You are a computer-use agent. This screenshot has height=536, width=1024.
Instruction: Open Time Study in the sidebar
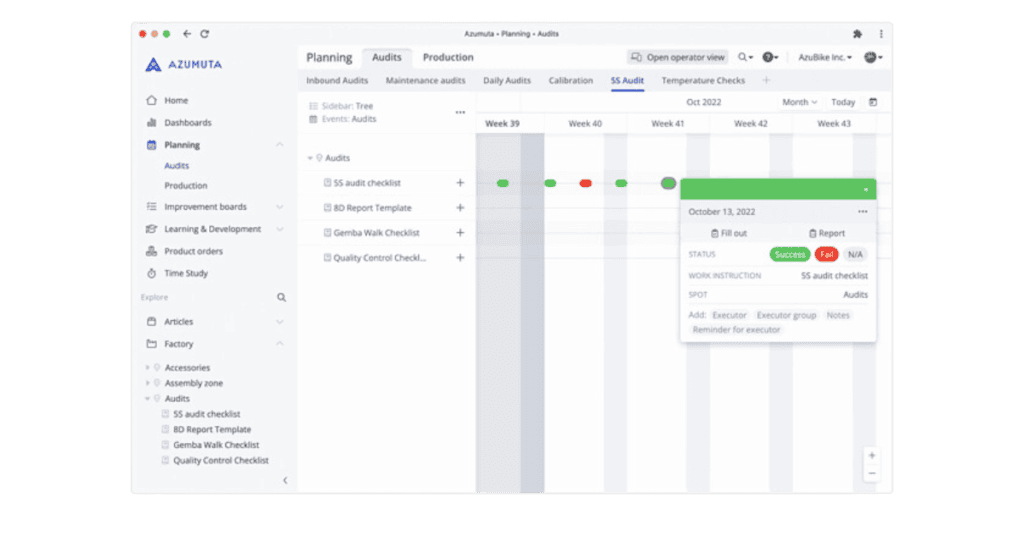[185, 274]
